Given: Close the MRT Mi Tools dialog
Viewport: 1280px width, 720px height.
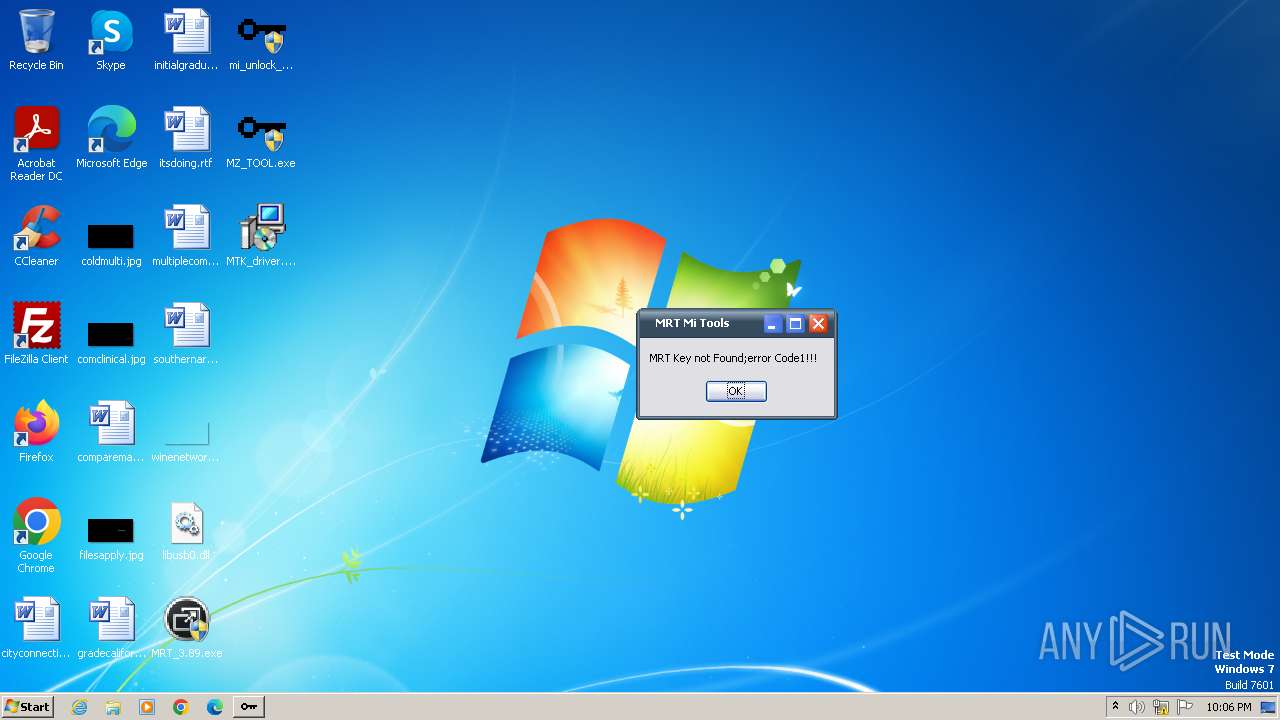Looking at the screenshot, I should tap(818, 323).
